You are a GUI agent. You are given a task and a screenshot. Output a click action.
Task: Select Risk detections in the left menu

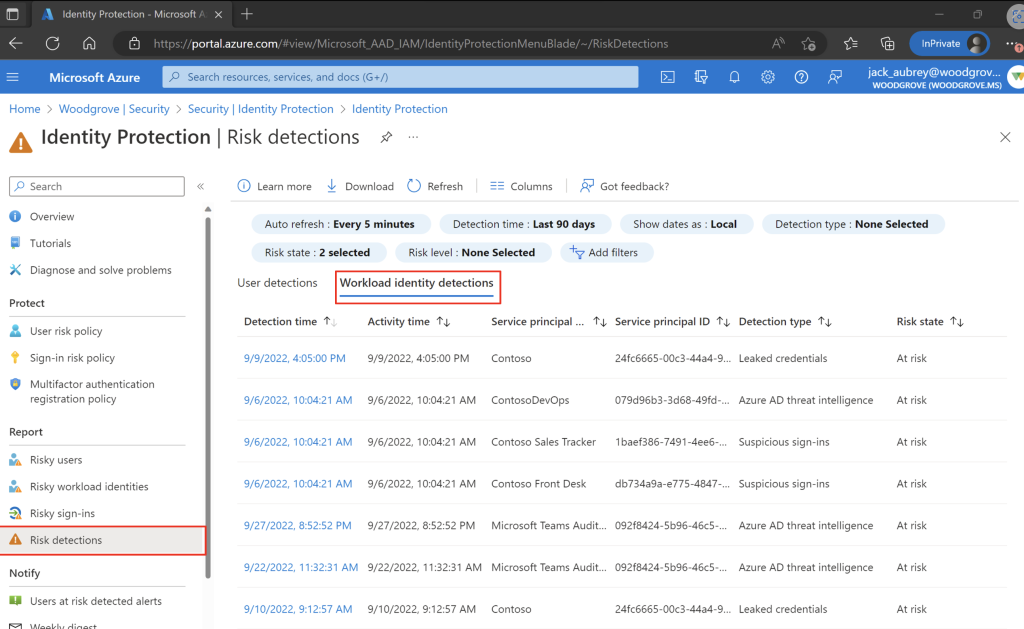[103, 540]
